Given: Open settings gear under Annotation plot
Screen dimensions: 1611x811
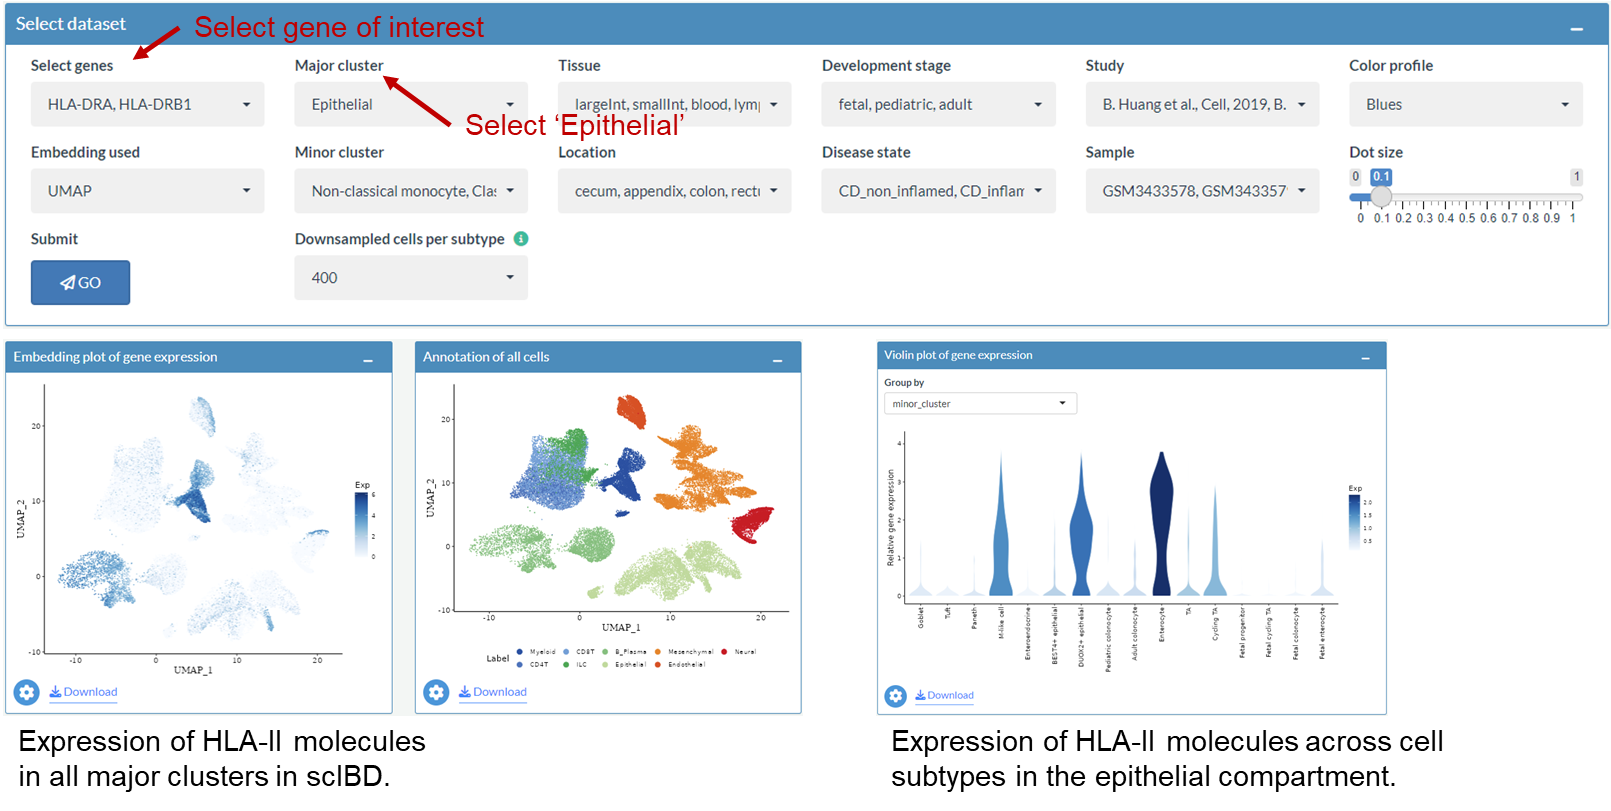Looking at the screenshot, I should [436, 692].
